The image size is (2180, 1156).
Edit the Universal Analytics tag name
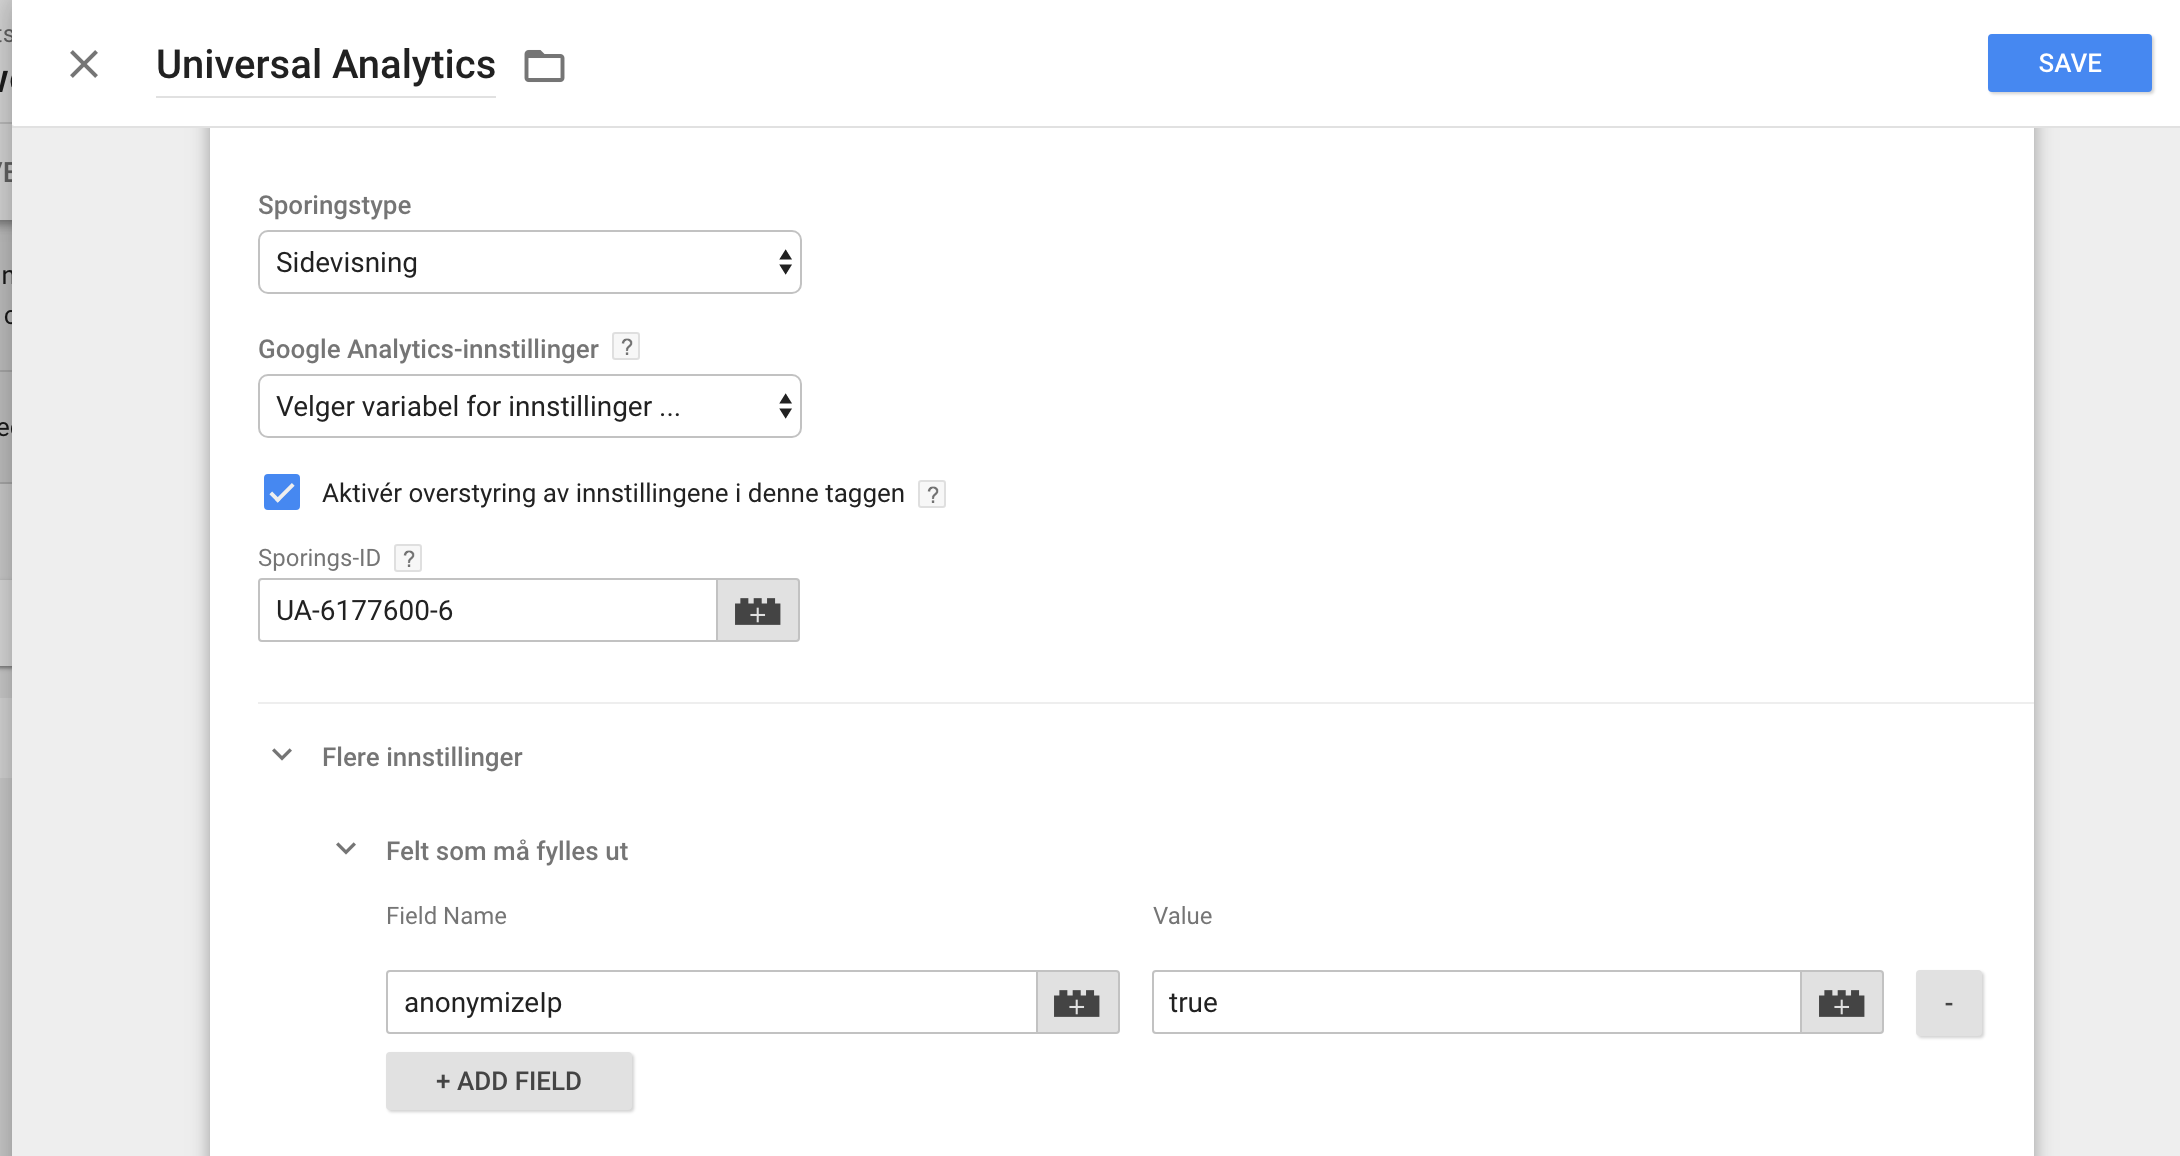326,65
